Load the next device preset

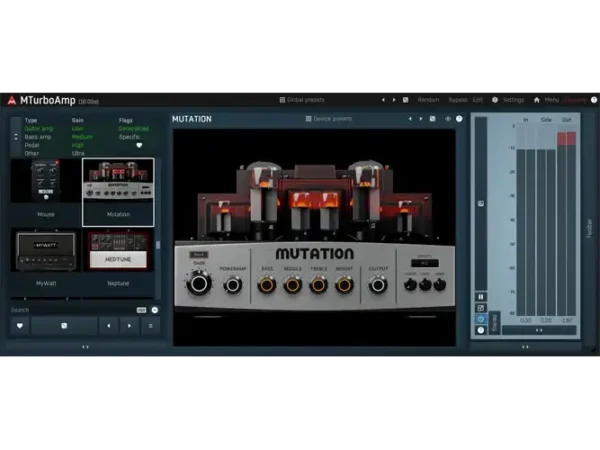(421, 119)
